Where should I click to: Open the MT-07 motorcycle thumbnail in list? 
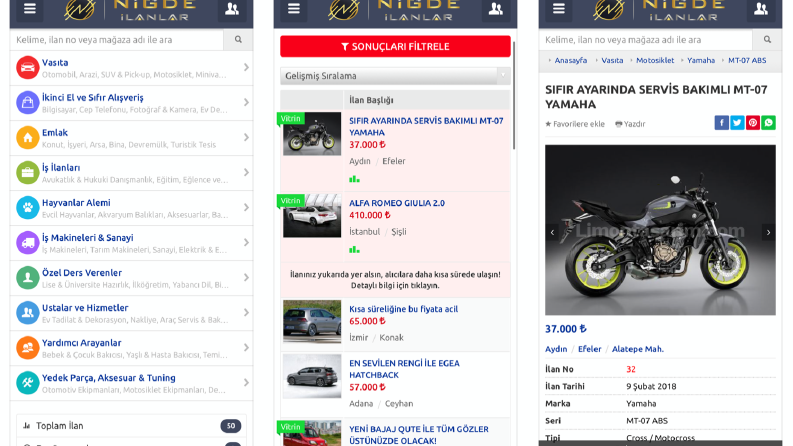[x=312, y=134]
